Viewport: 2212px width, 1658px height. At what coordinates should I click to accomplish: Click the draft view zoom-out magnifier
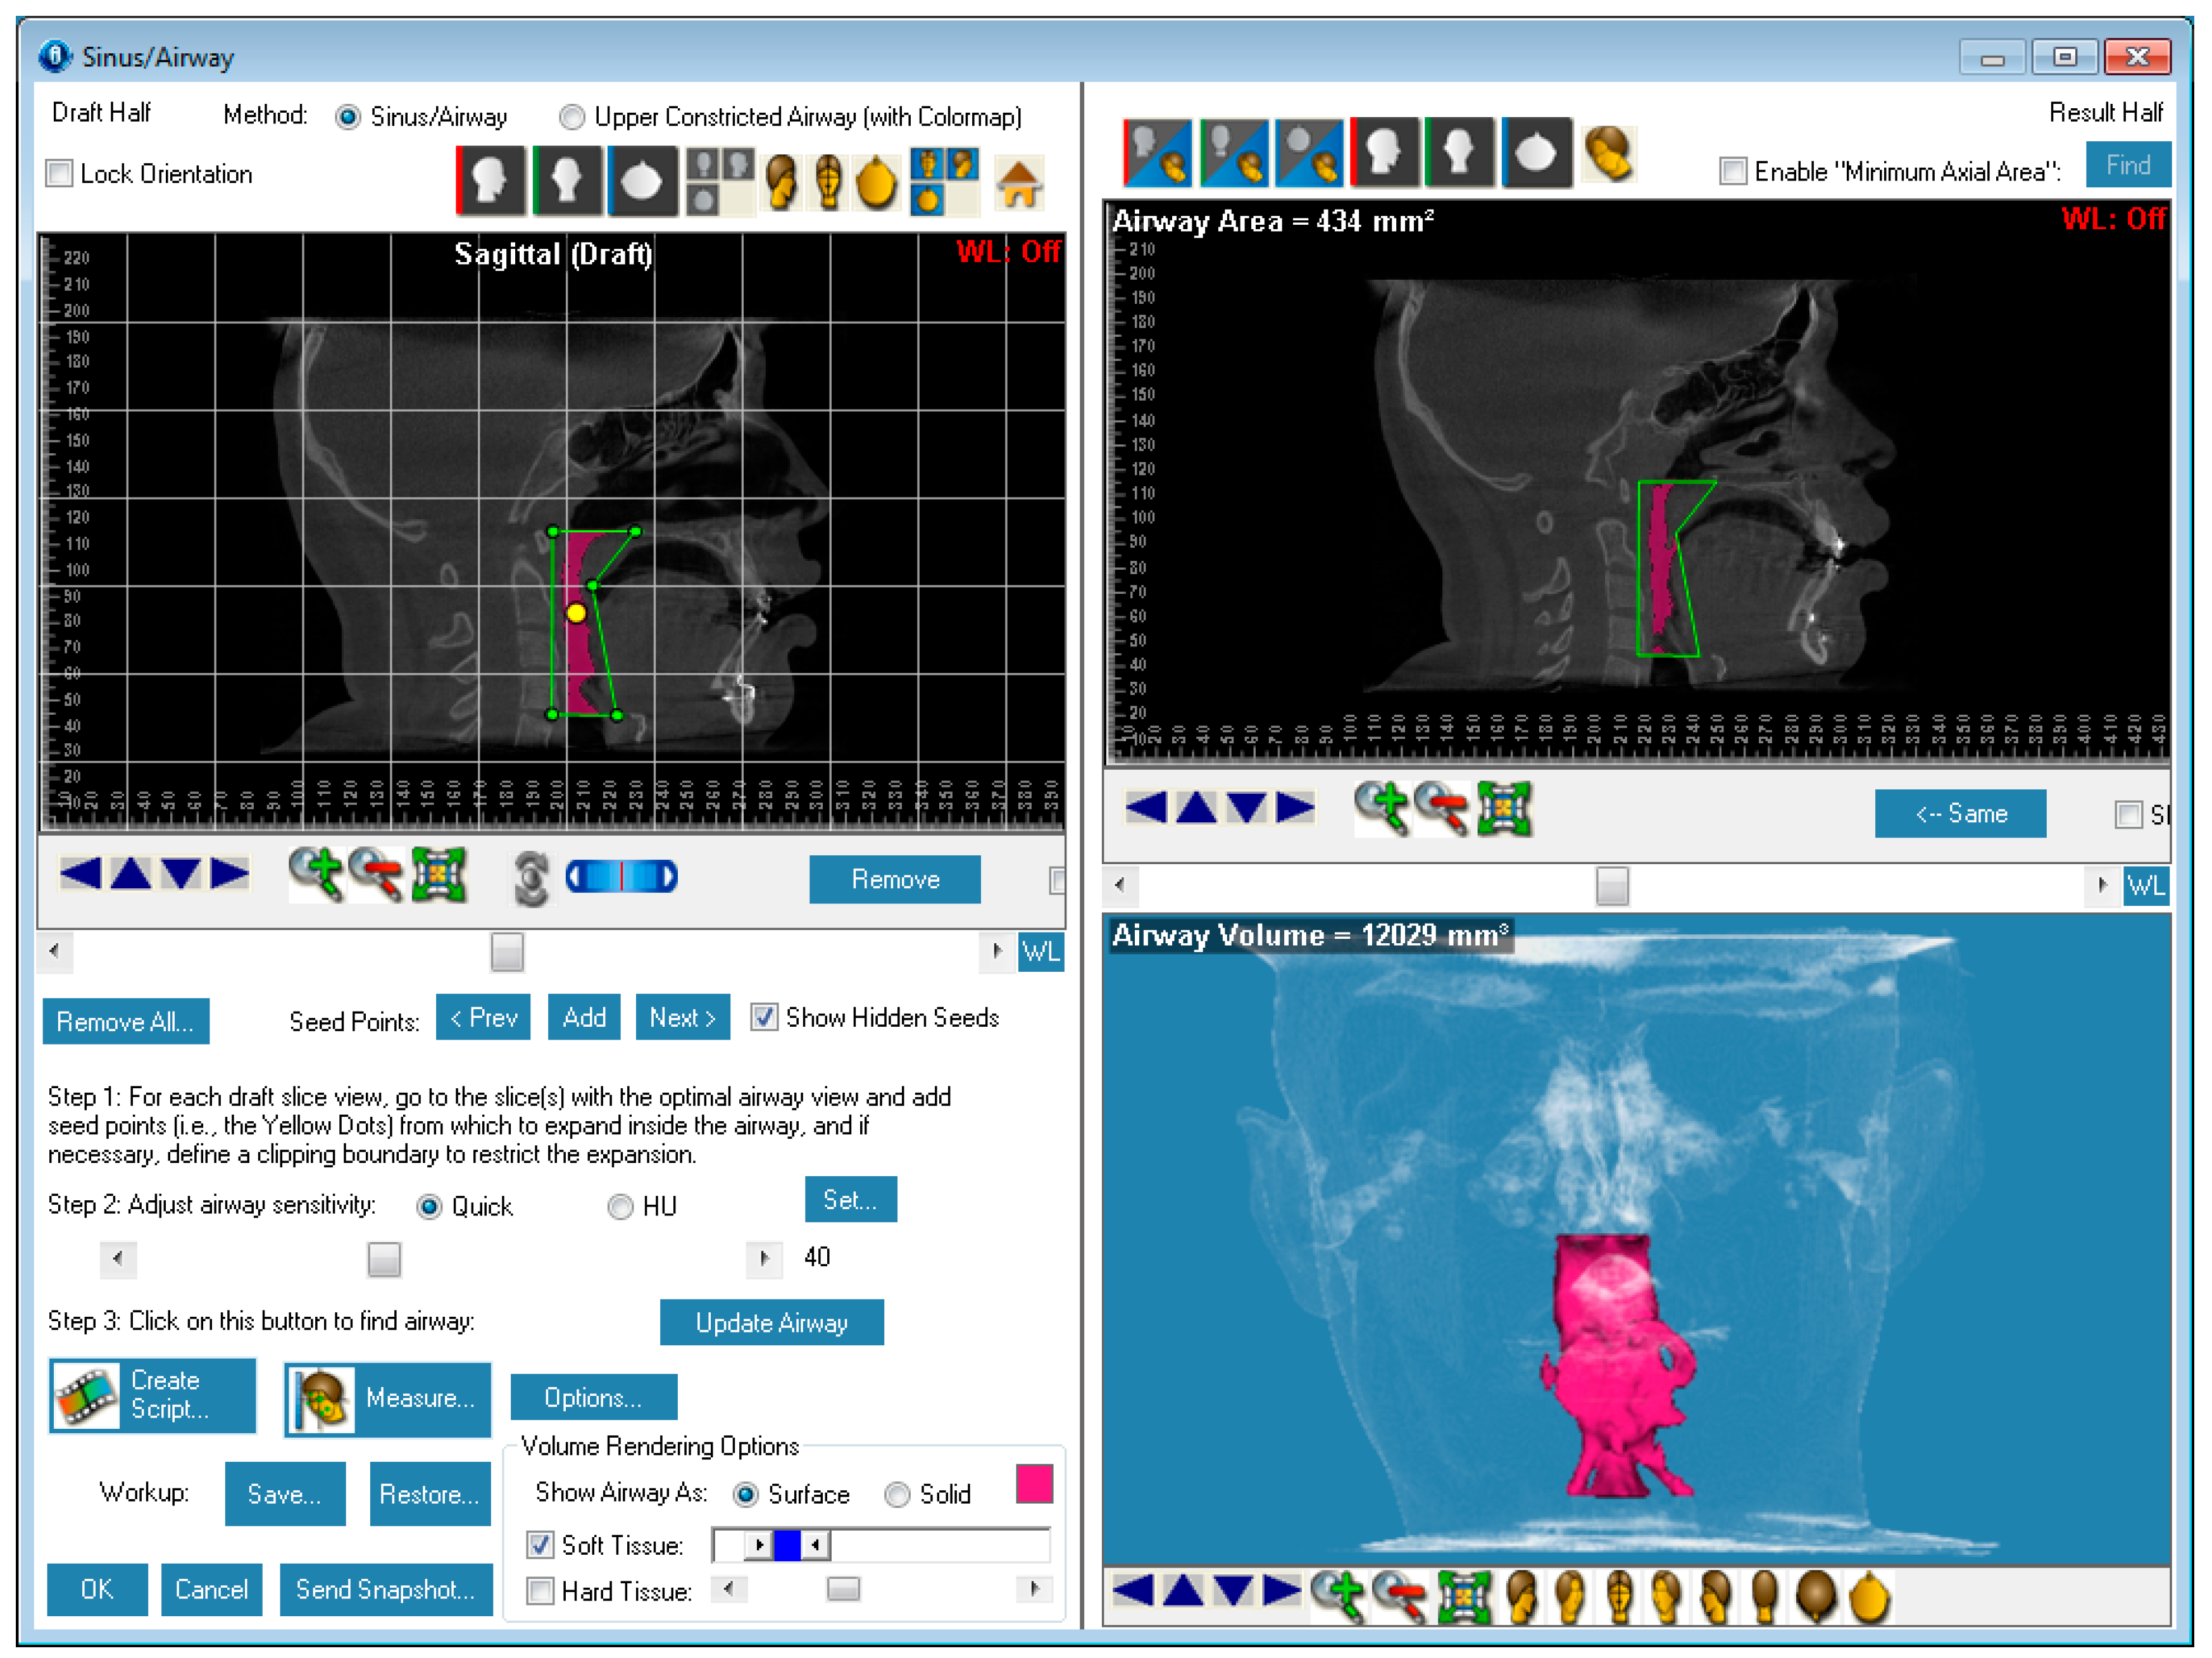[x=376, y=874]
